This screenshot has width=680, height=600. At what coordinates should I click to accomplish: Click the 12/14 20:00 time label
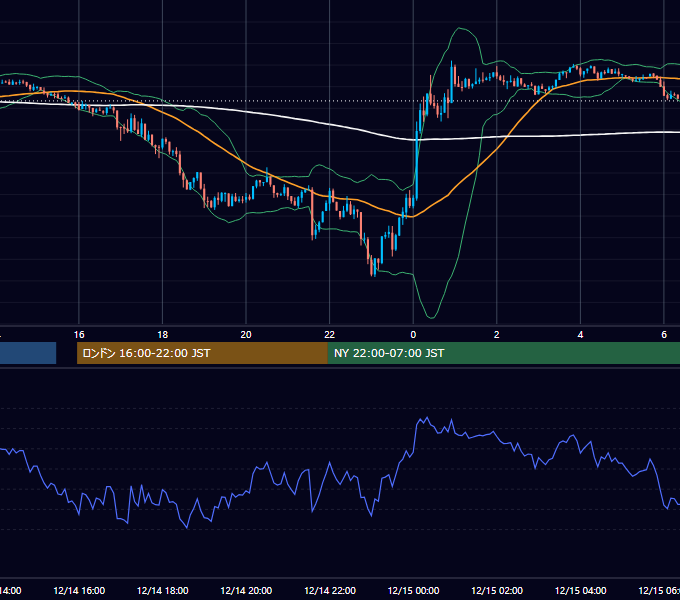pyautogui.click(x=246, y=590)
